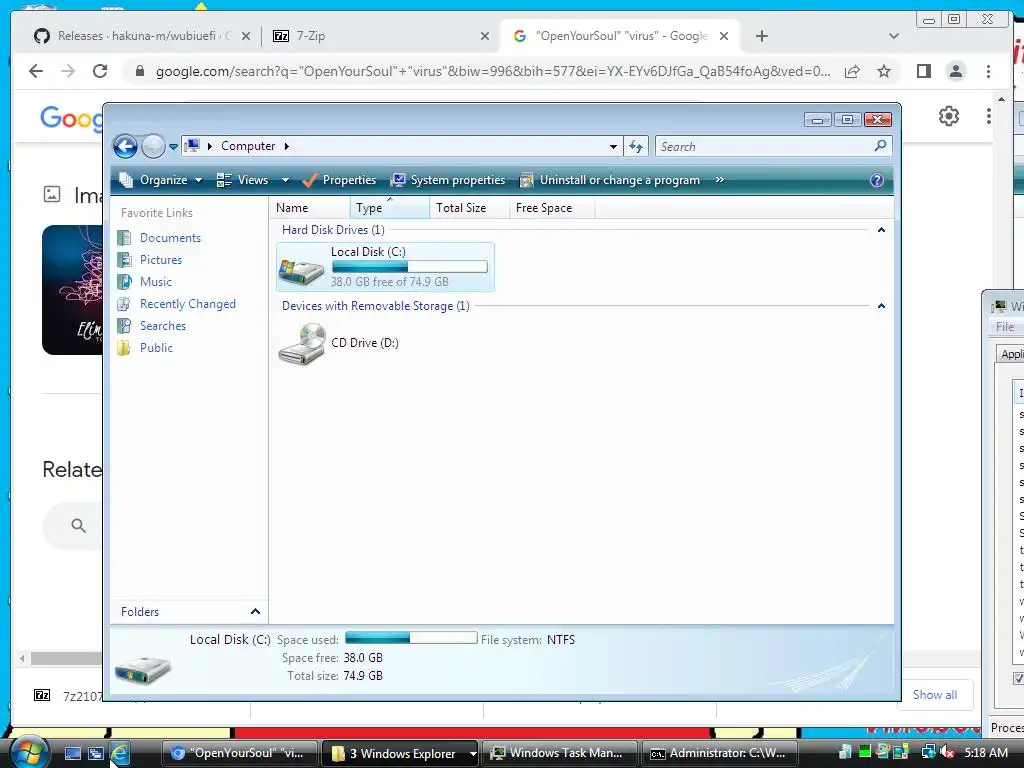
Task: Click the 5:18 AM clock
Action: (x=986, y=753)
